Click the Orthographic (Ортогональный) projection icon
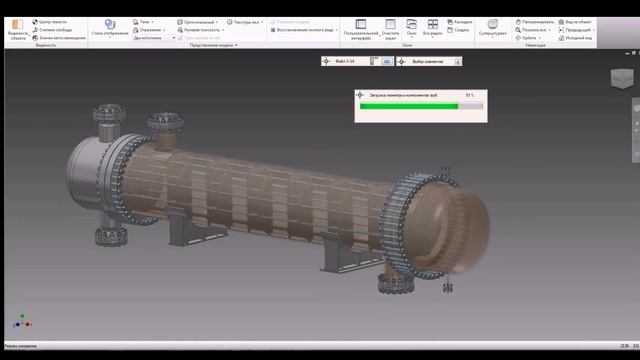 180,22
